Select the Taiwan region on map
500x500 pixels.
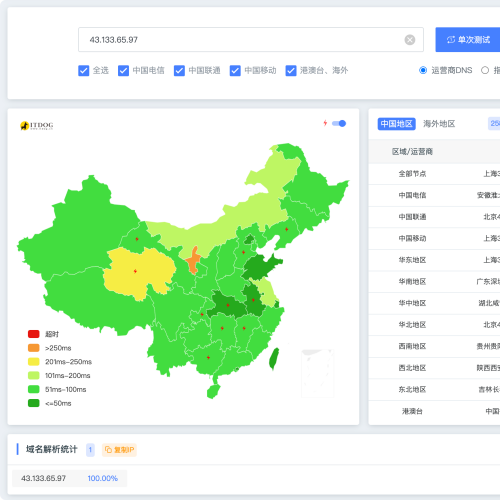[274, 359]
